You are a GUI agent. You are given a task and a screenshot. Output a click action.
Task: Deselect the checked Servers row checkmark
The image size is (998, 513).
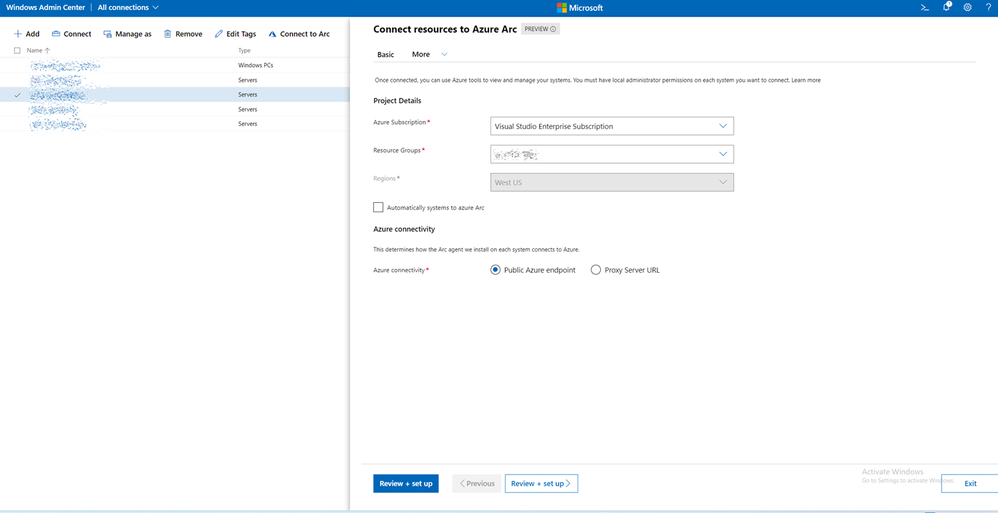[17, 95]
